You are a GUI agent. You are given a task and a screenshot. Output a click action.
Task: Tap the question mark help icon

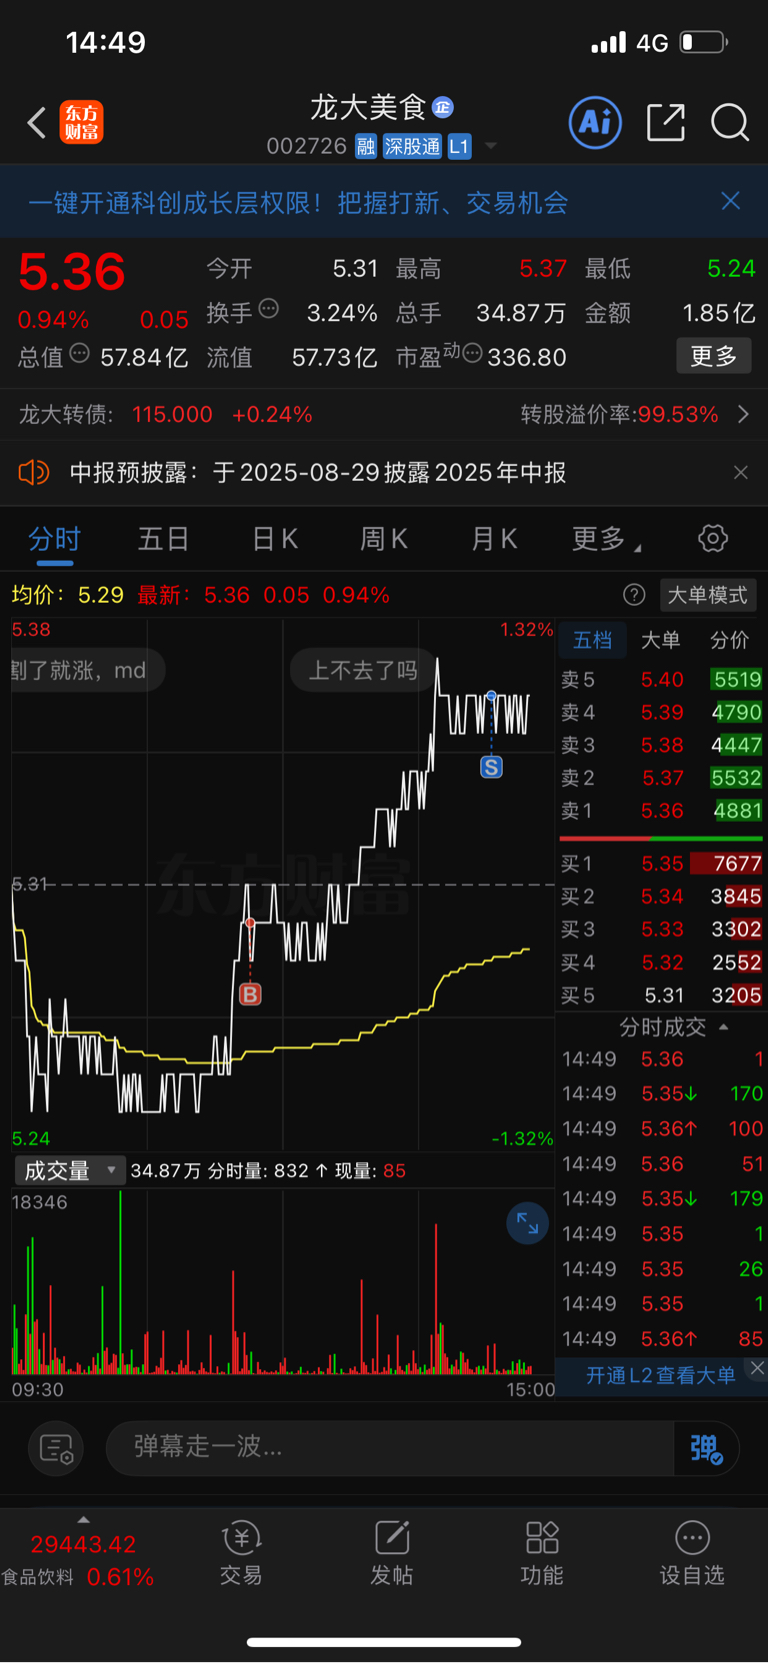pyautogui.click(x=634, y=595)
